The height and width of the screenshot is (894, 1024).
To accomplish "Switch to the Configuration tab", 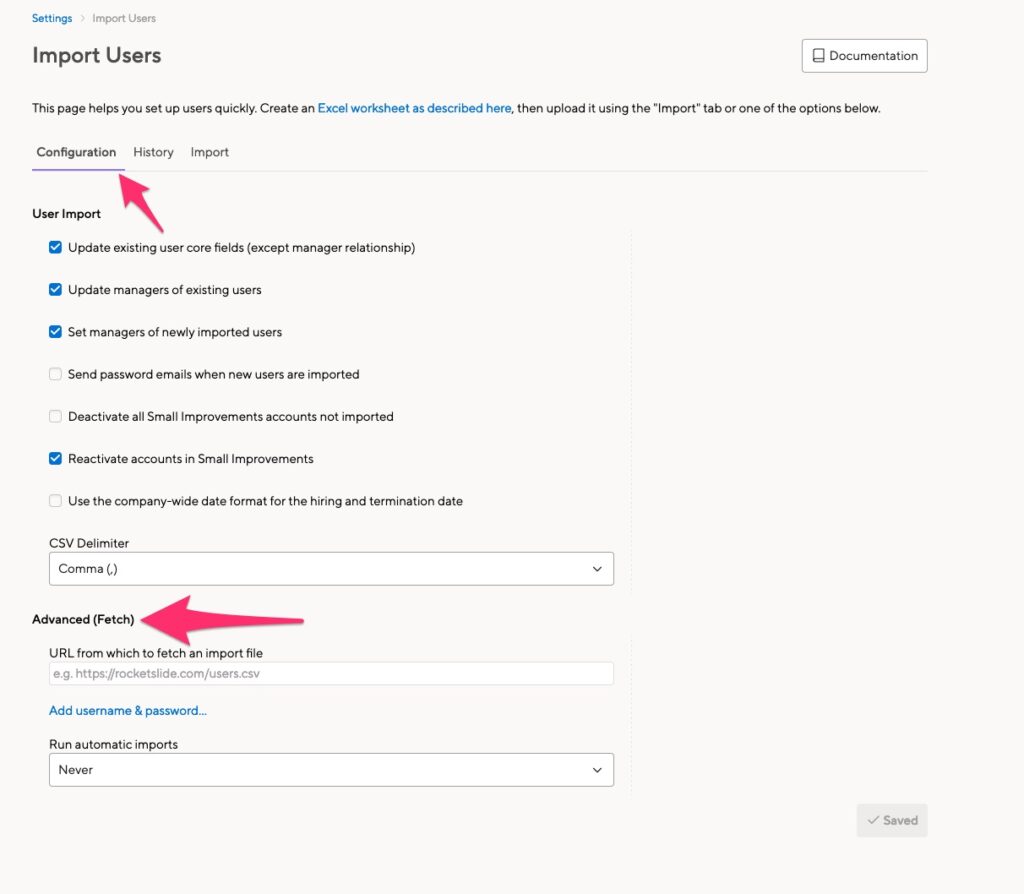I will click(x=76, y=152).
